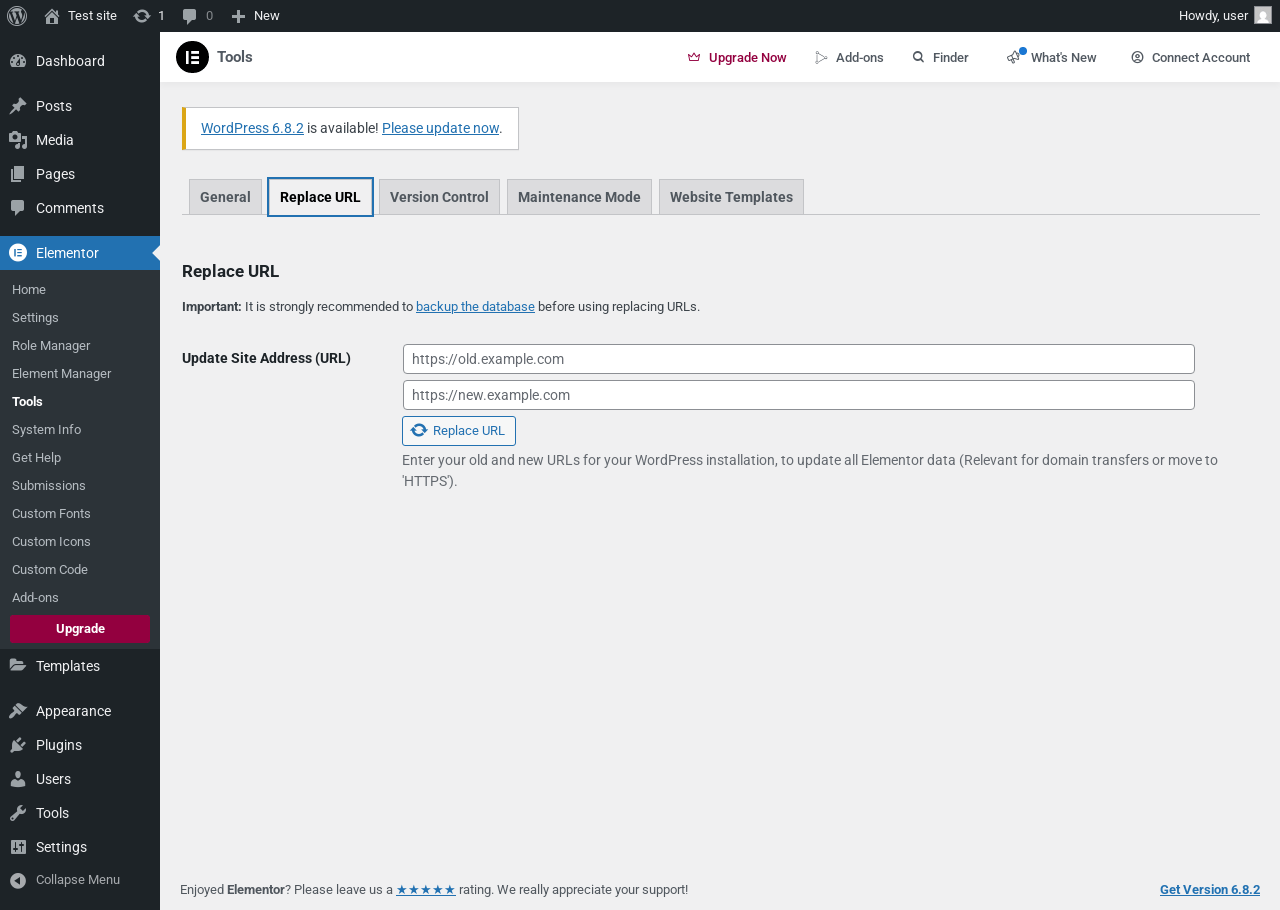Screen dimensions: 1280x910
Task: Click the Plugins plug icon
Action: click(x=18, y=745)
